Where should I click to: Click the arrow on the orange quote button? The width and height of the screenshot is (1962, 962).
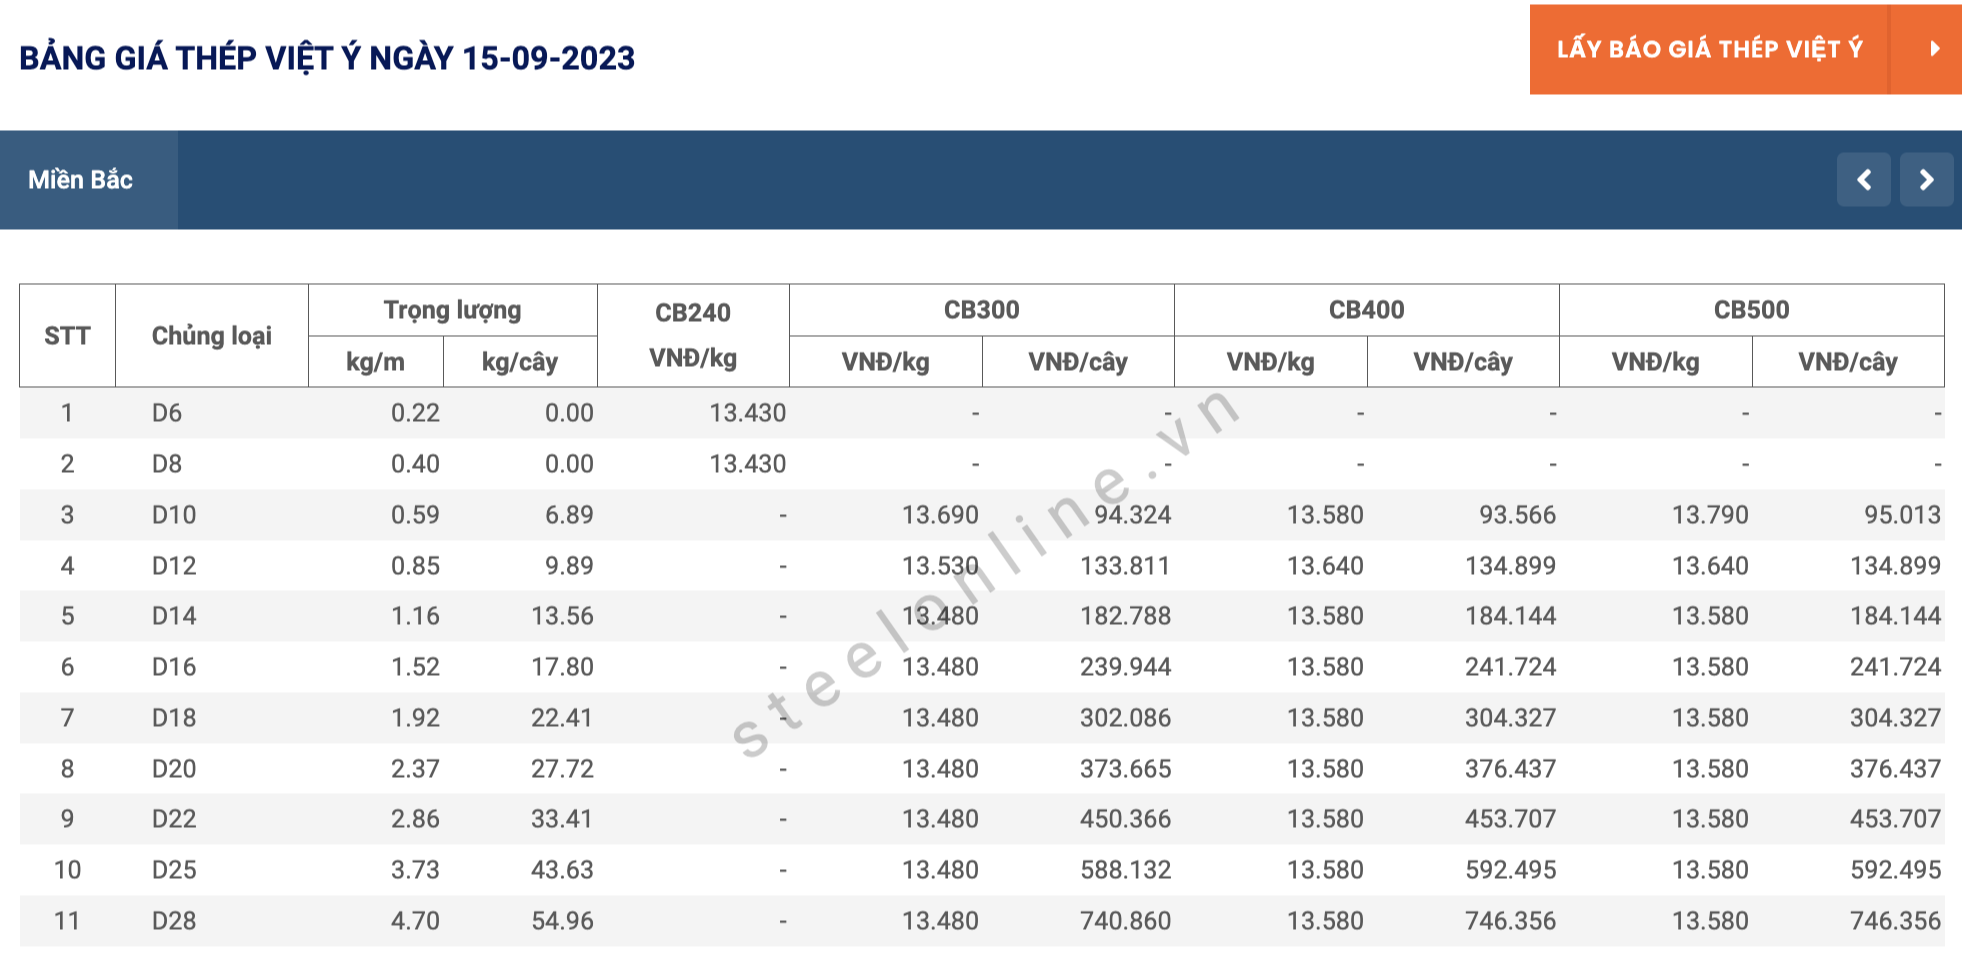[x=1934, y=49]
